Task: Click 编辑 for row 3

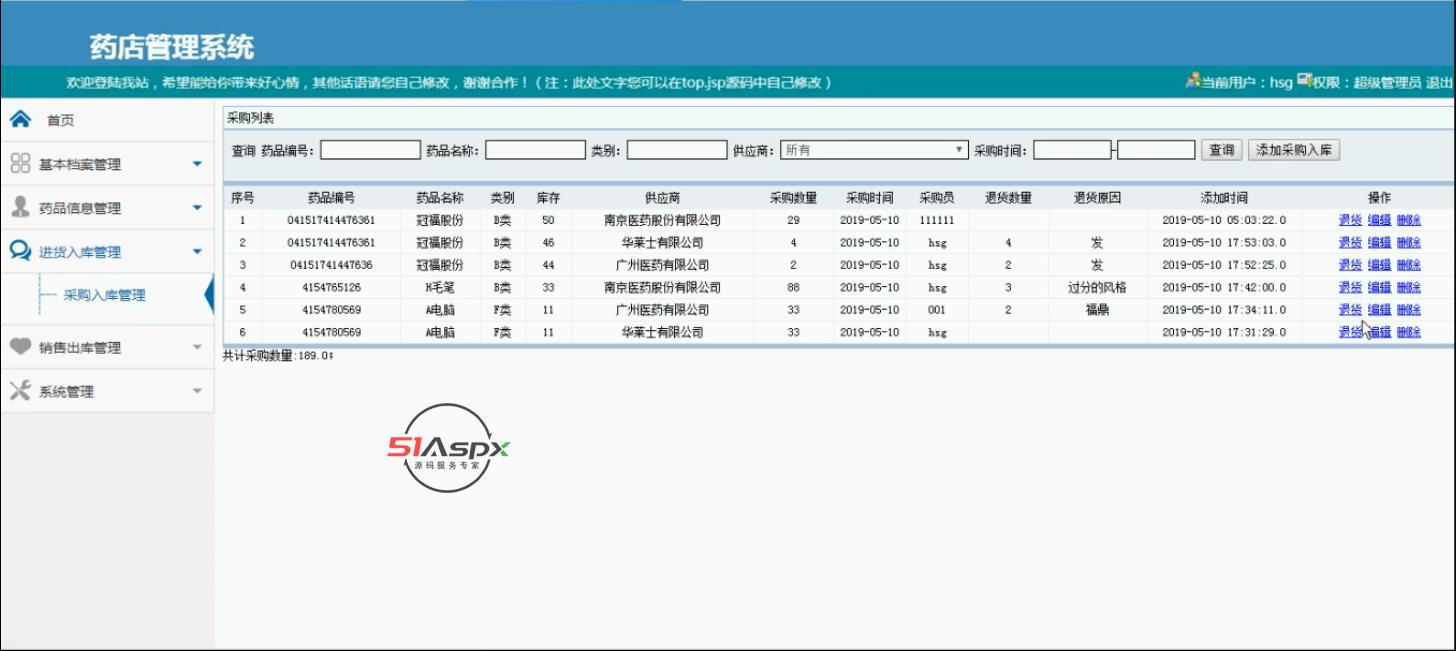Action: 1379,265
